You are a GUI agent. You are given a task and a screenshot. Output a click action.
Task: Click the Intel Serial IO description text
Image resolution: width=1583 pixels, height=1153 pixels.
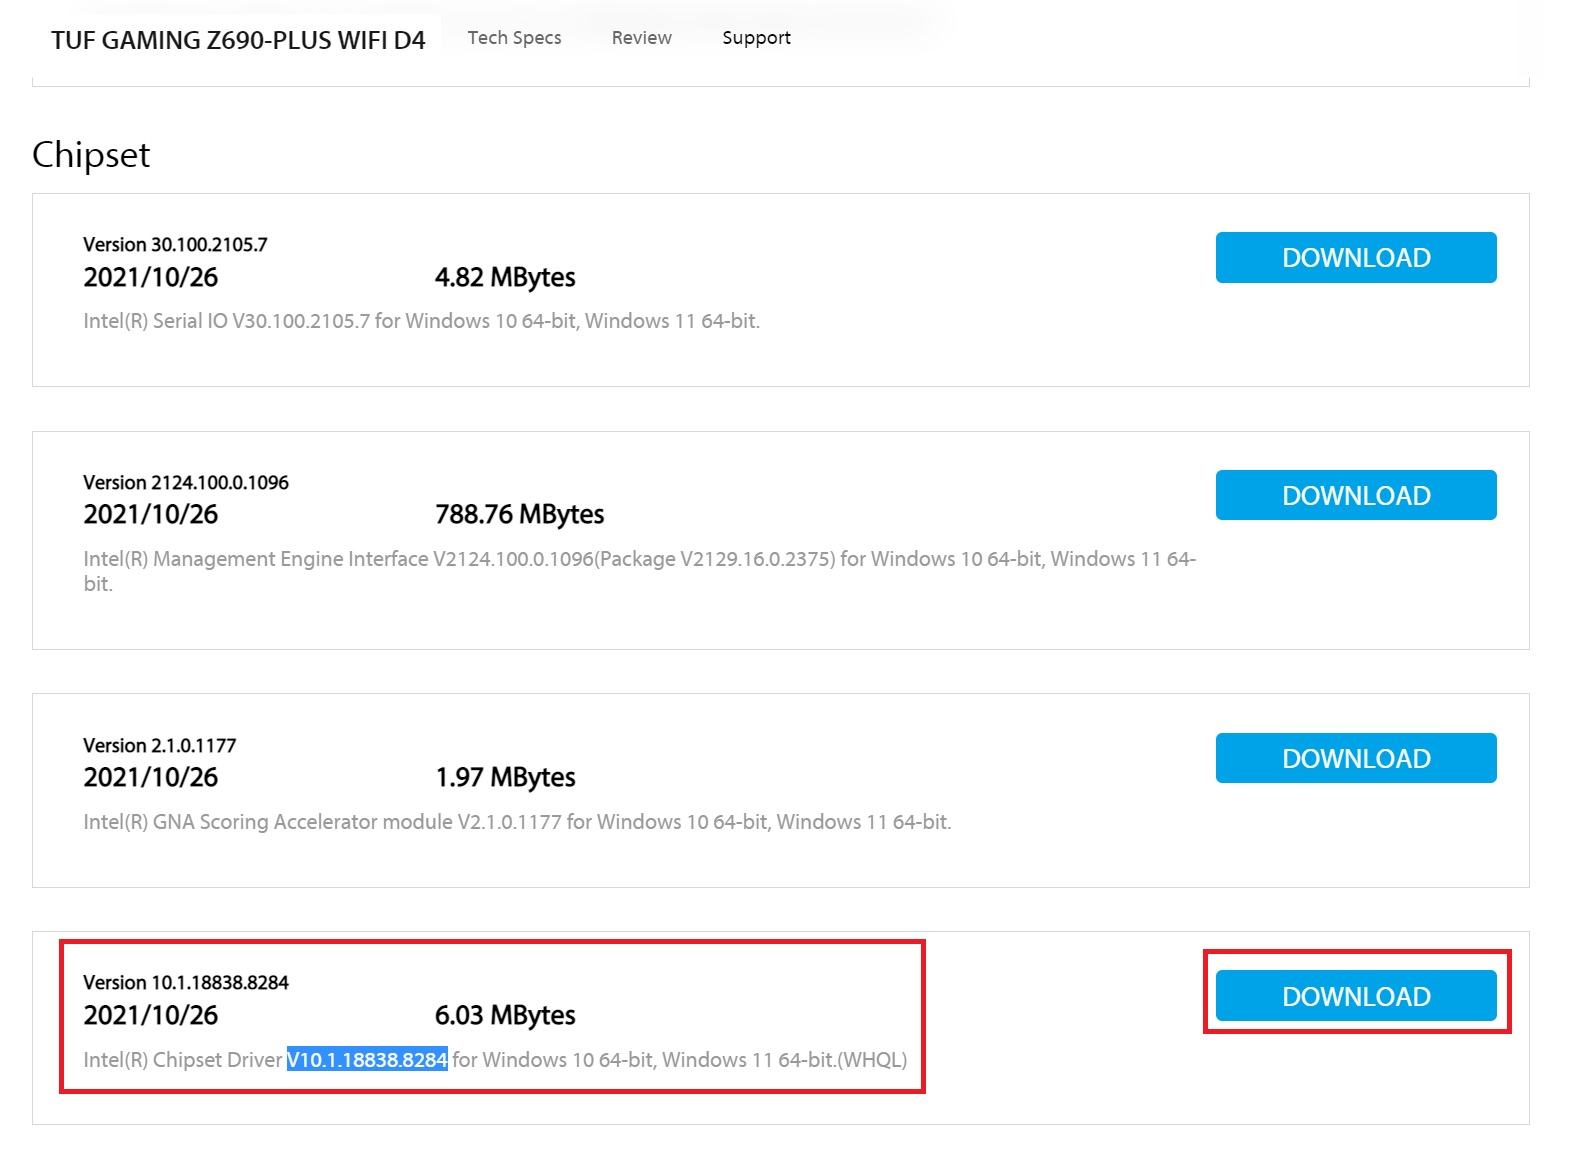point(421,321)
